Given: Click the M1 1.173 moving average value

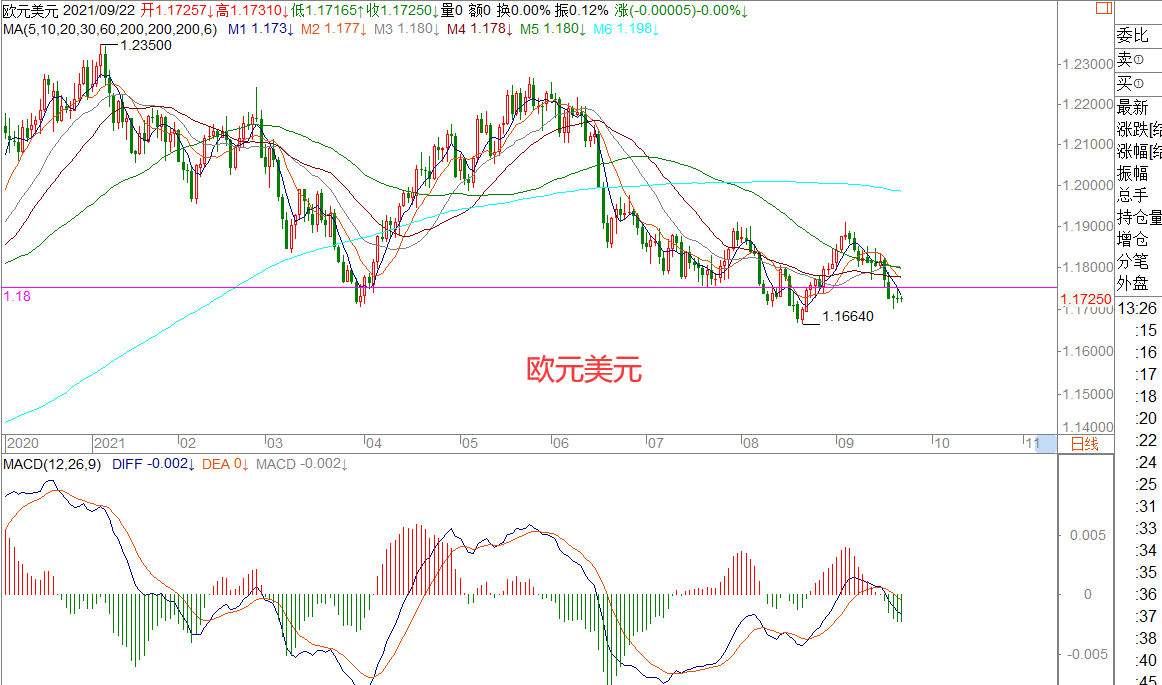Looking at the screenshot, I should pos(261,29).
